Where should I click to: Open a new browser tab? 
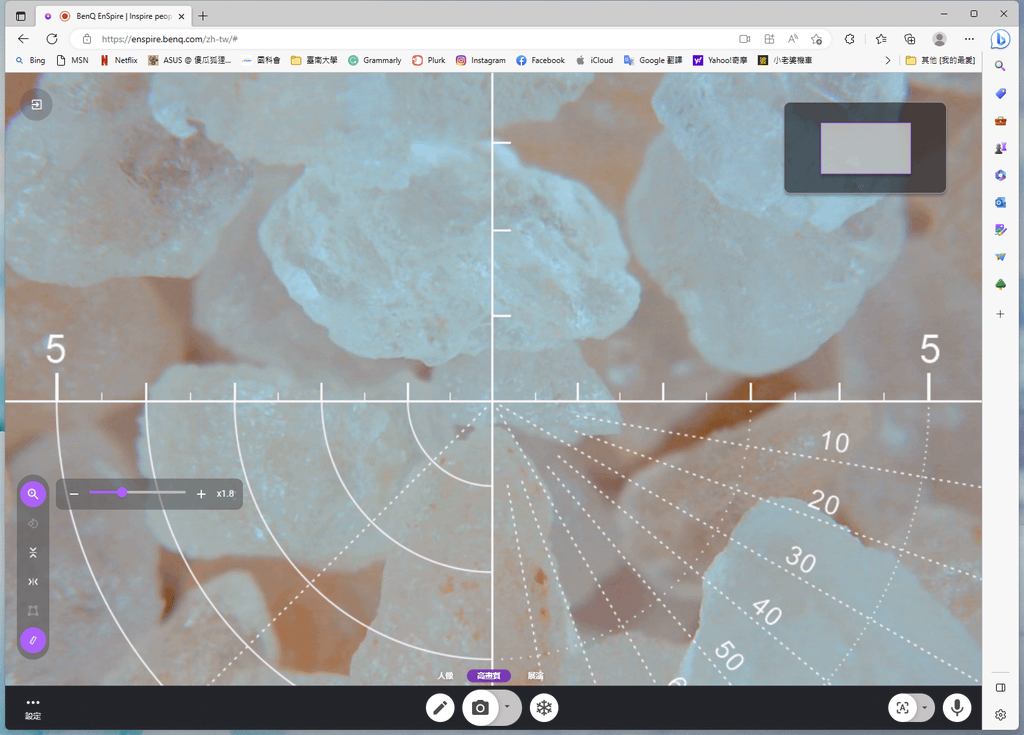(x=202, y=16)
